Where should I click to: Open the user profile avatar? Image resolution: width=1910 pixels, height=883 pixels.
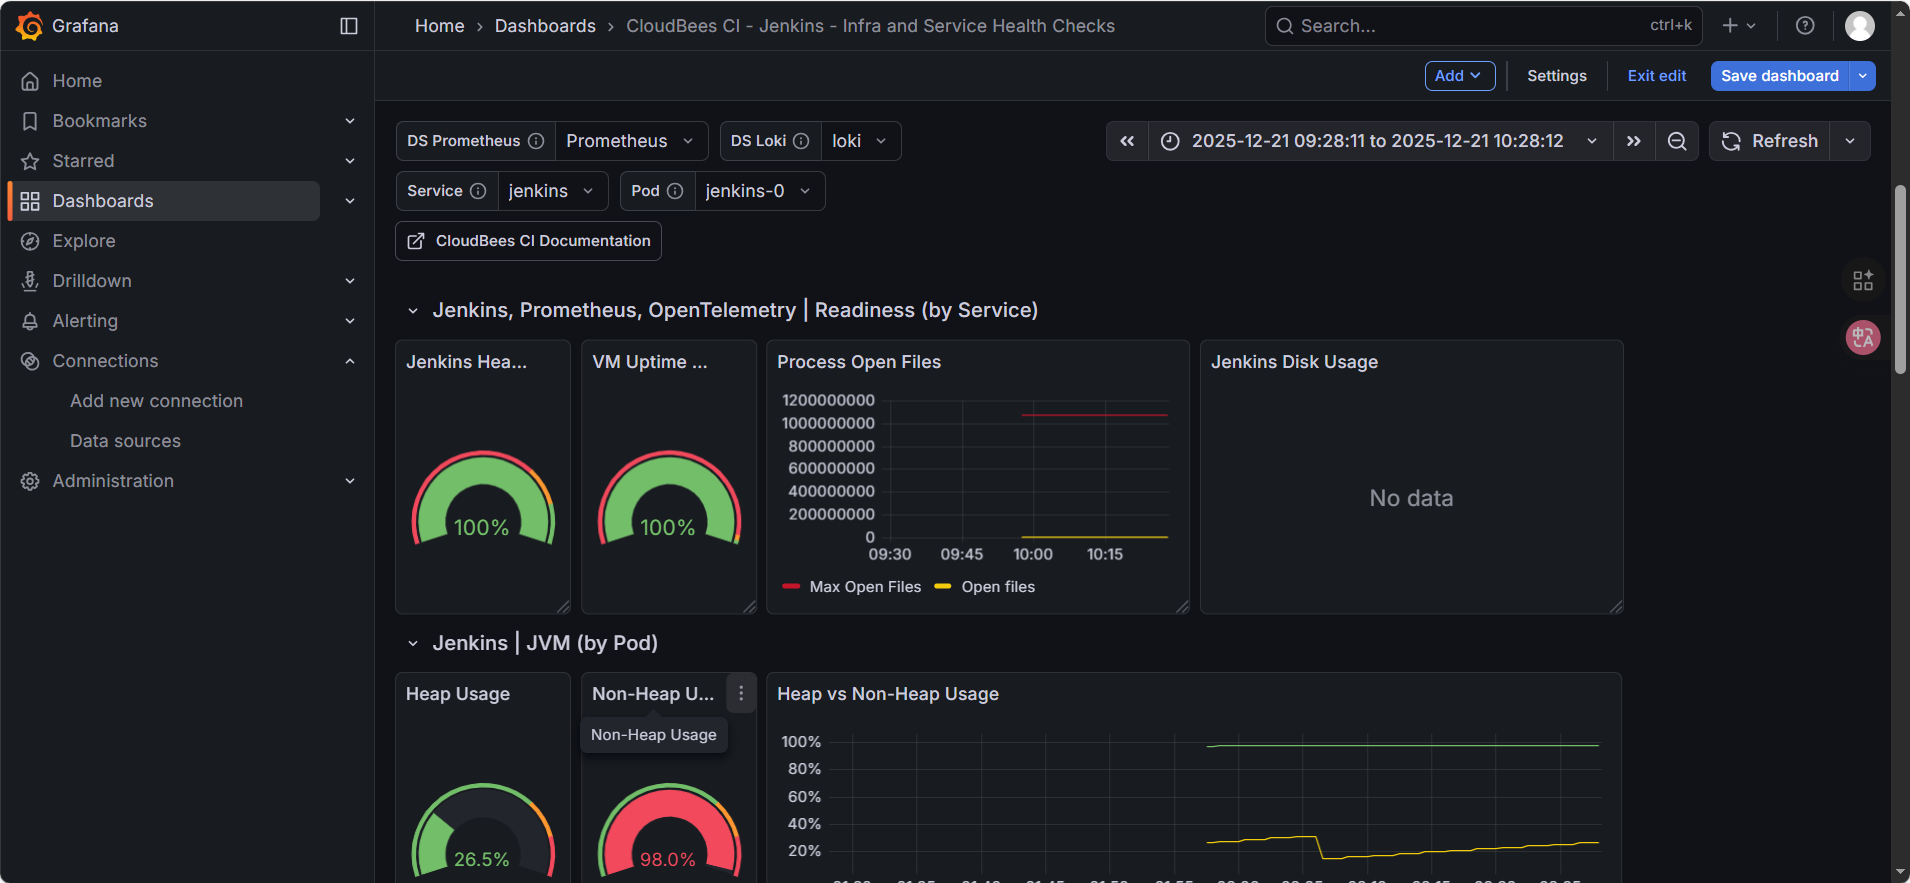click(1860, 26)
